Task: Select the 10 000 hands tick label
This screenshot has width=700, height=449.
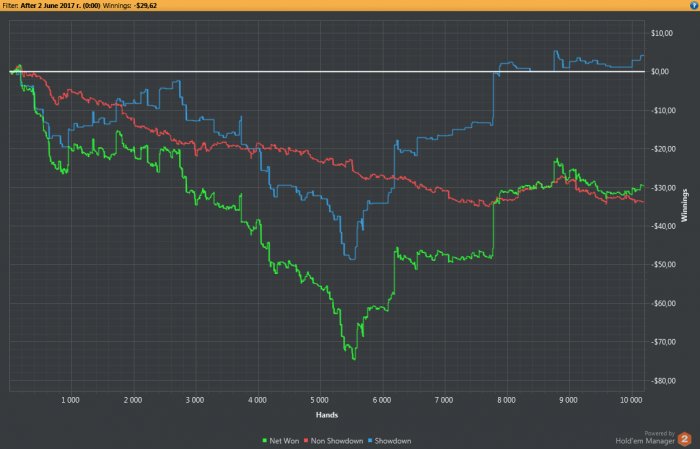Action: click(x=631, y=400)
